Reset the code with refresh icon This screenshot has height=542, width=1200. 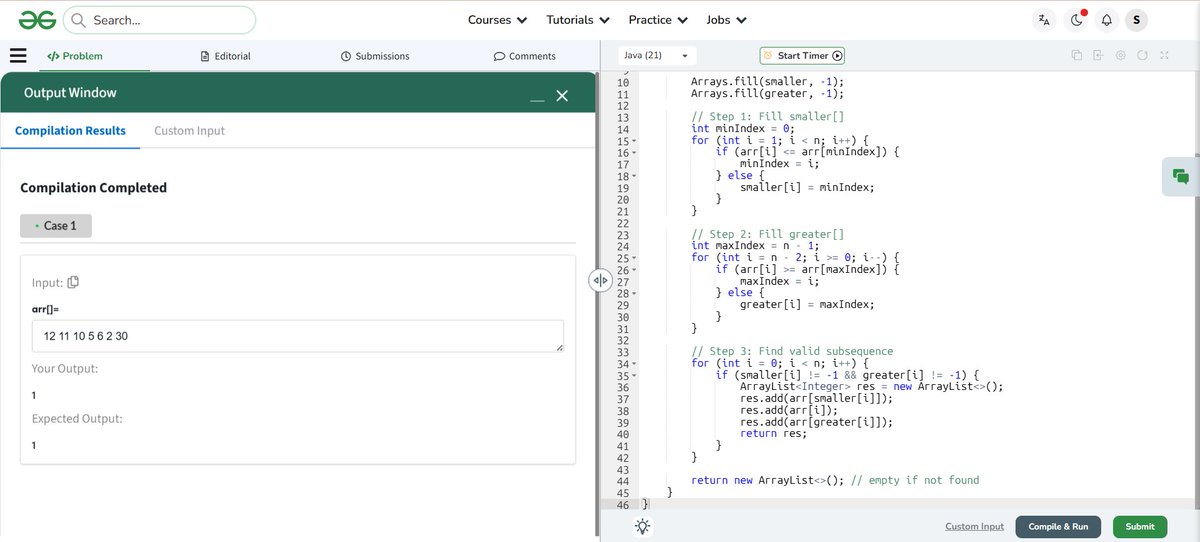[1142, 56]
